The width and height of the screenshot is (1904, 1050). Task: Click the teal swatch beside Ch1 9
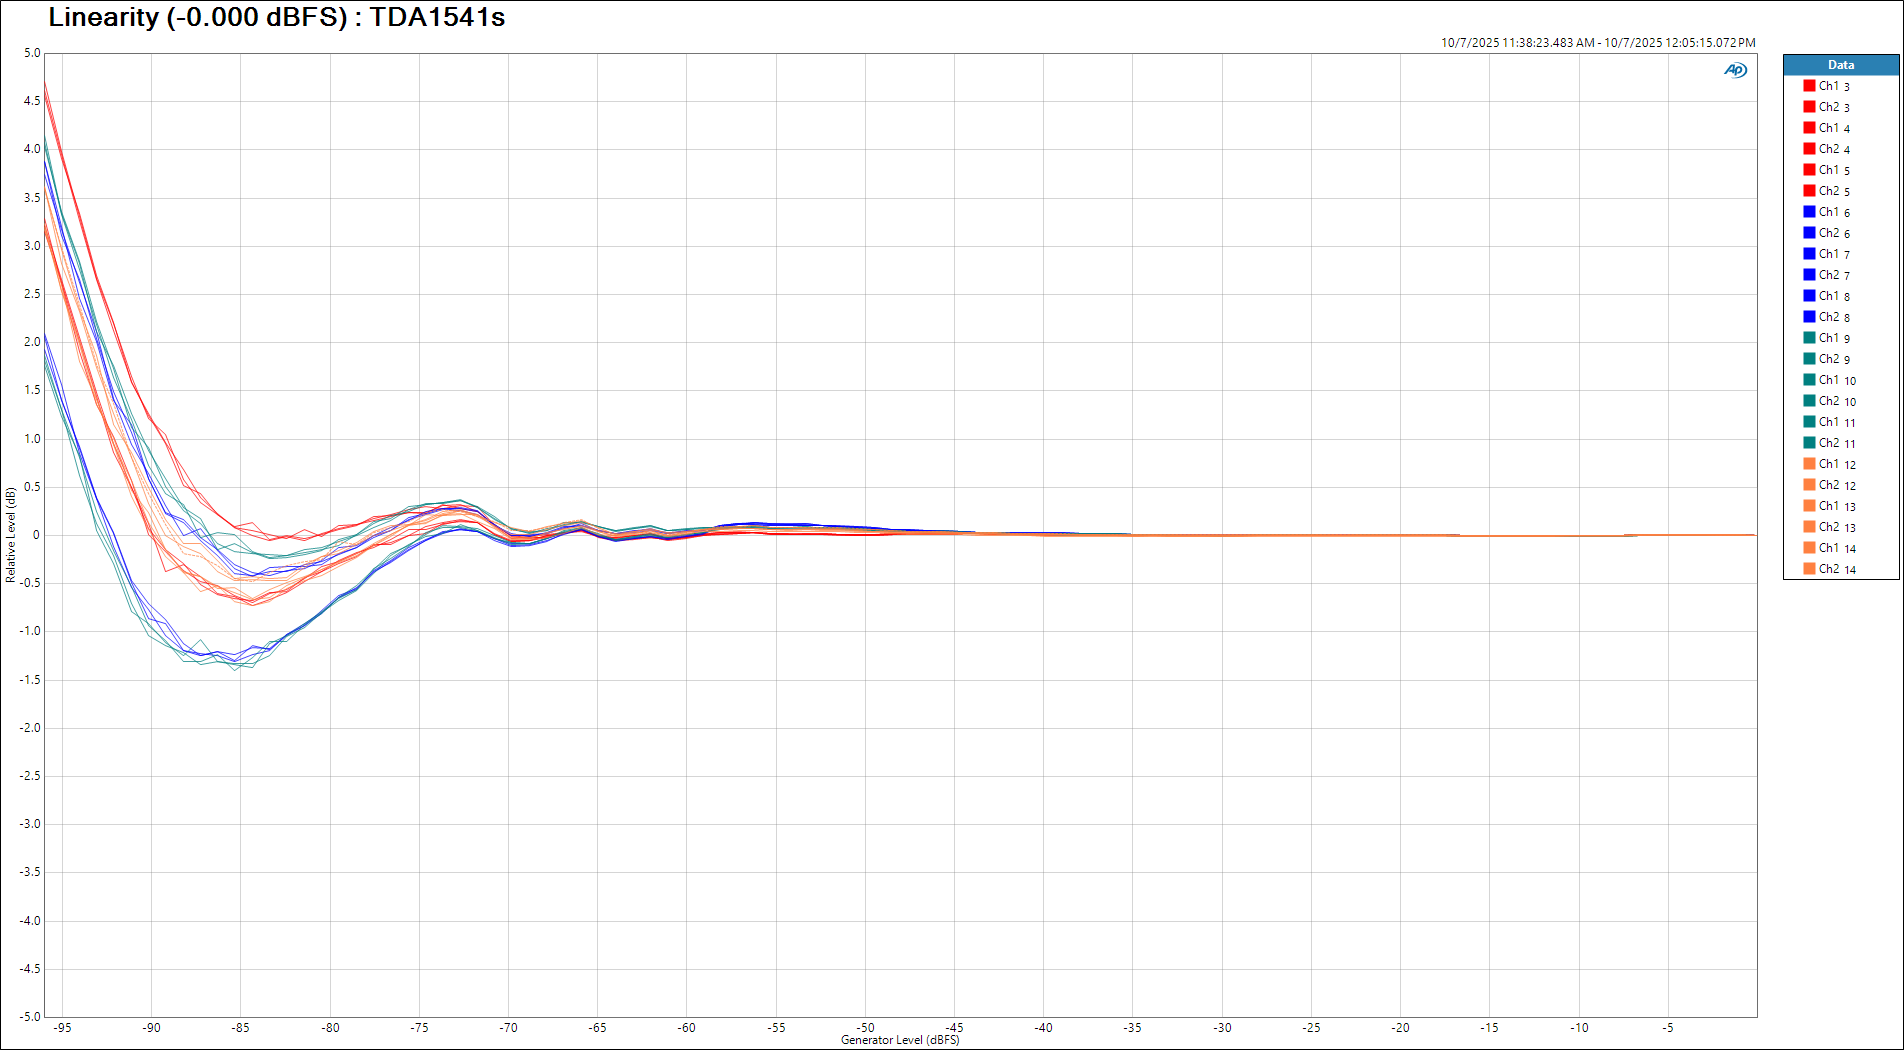pyautogui.click(x=1809, y=338)
